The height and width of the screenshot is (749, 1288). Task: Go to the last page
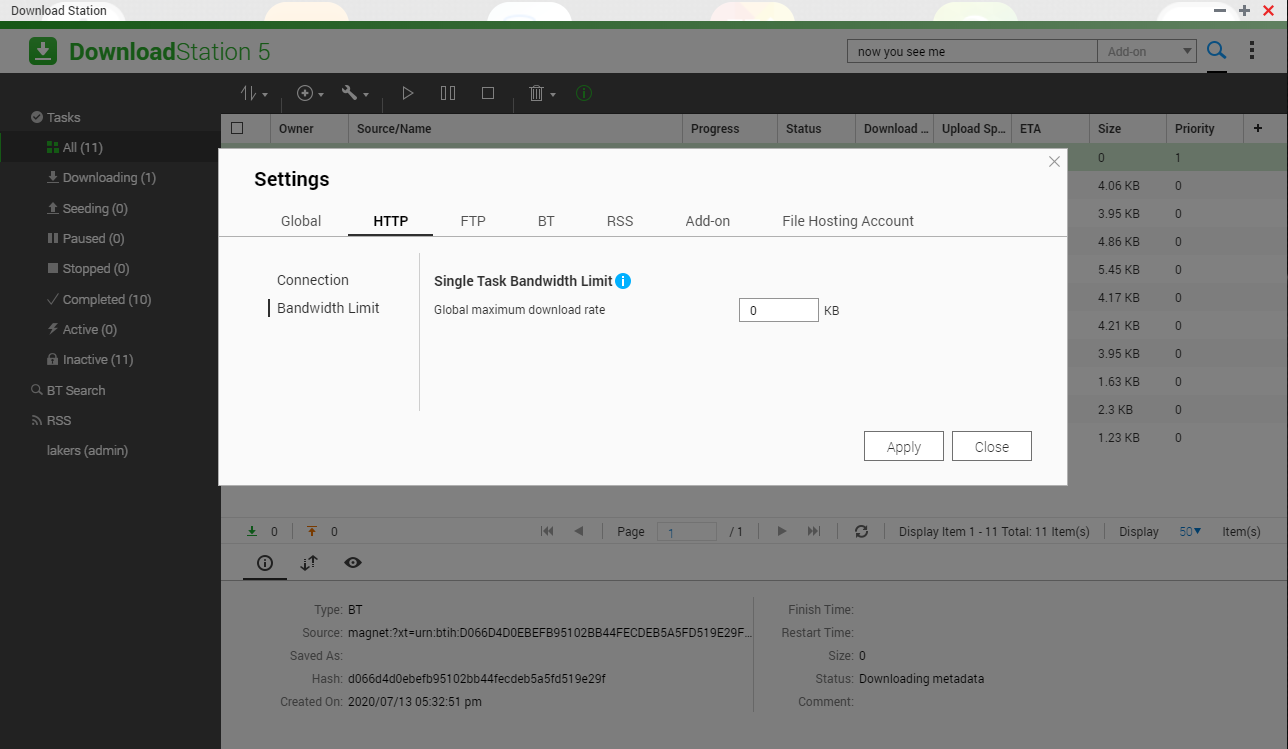click(x=814, y=531)
